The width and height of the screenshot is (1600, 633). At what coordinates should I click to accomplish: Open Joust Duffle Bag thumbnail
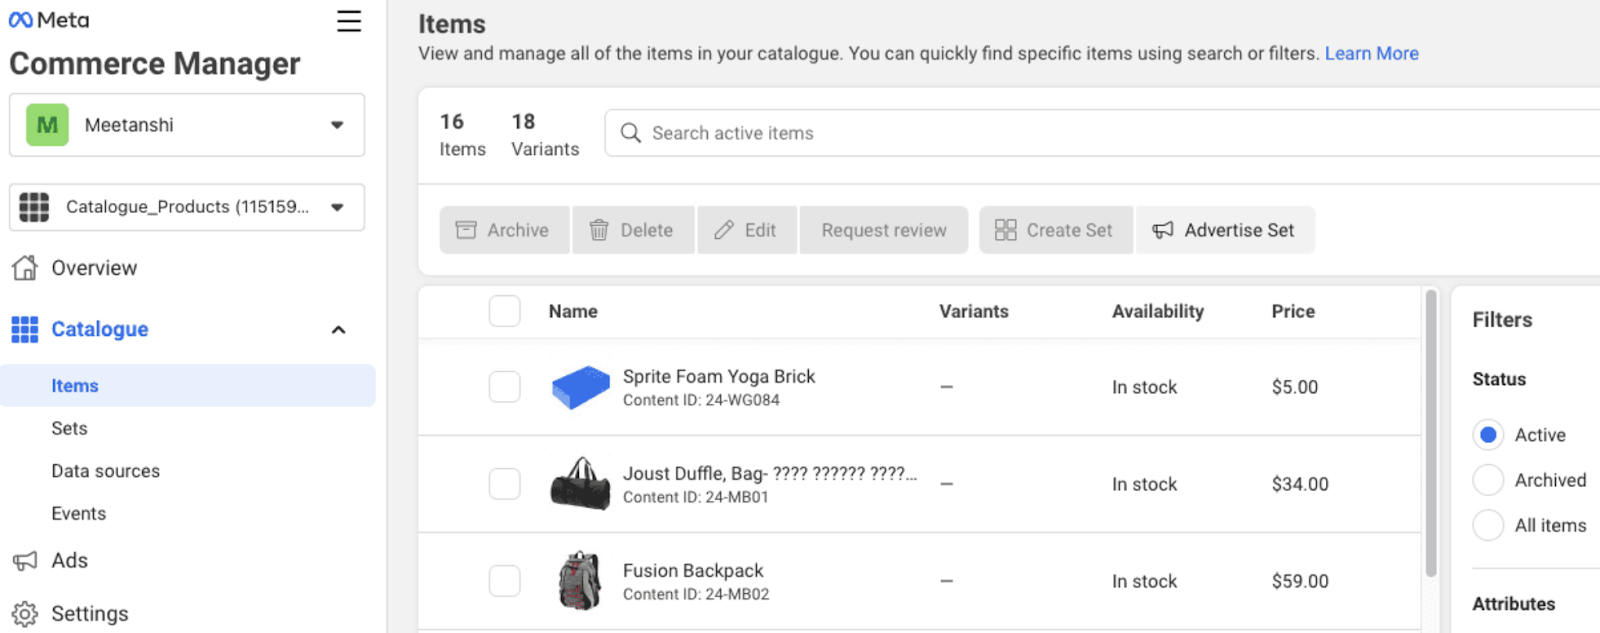point(581,484)
